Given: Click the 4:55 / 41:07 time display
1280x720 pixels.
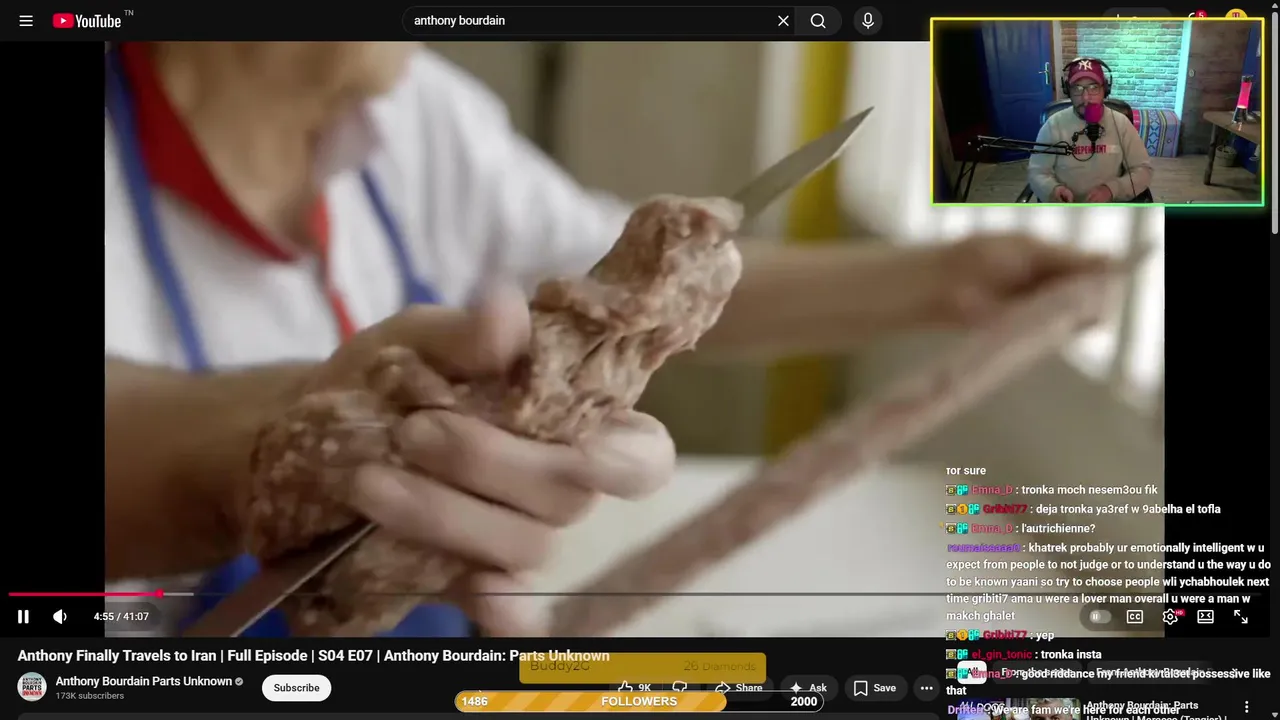Looking at the screenshot, I should pyautogui.click(x=121, y=617).
